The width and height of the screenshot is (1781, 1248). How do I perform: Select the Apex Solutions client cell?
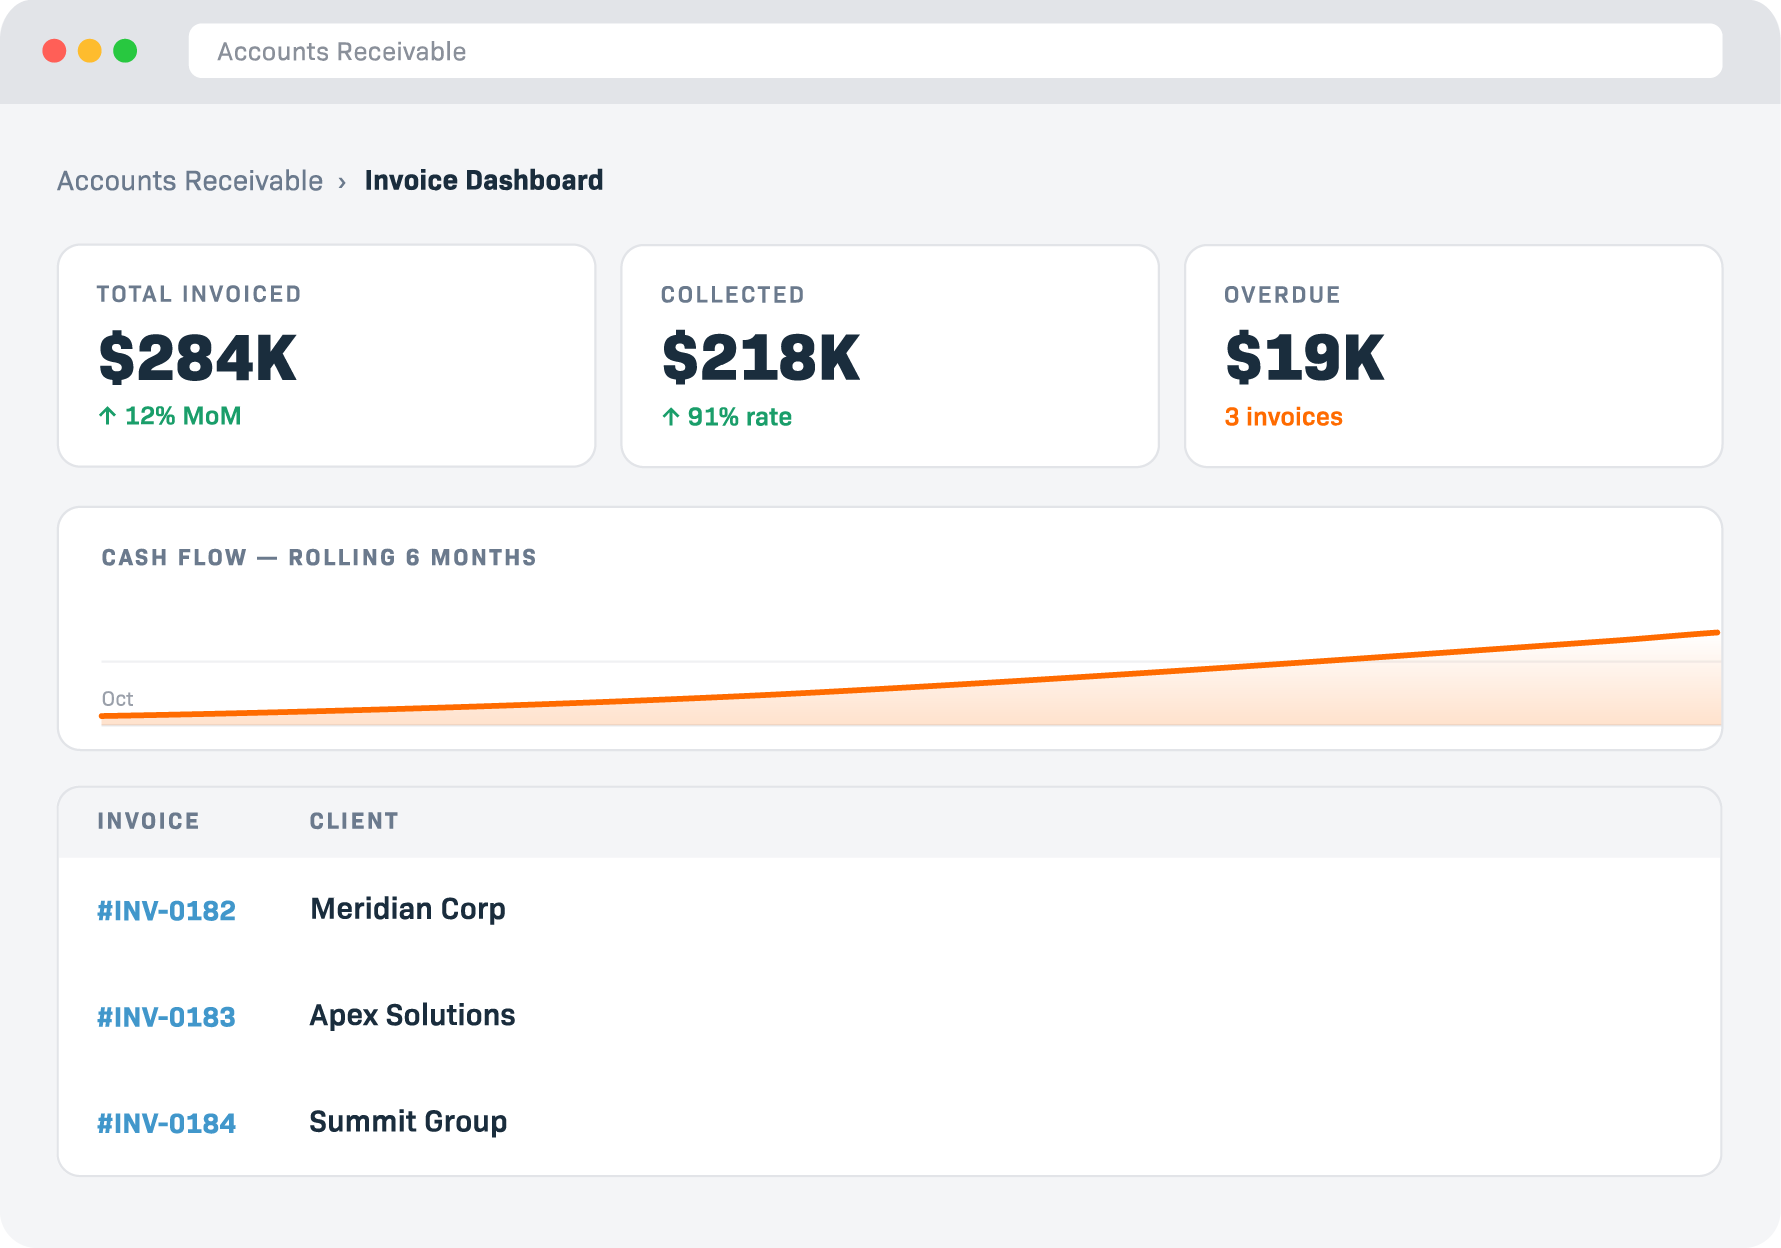click(x=412, y=1016)
